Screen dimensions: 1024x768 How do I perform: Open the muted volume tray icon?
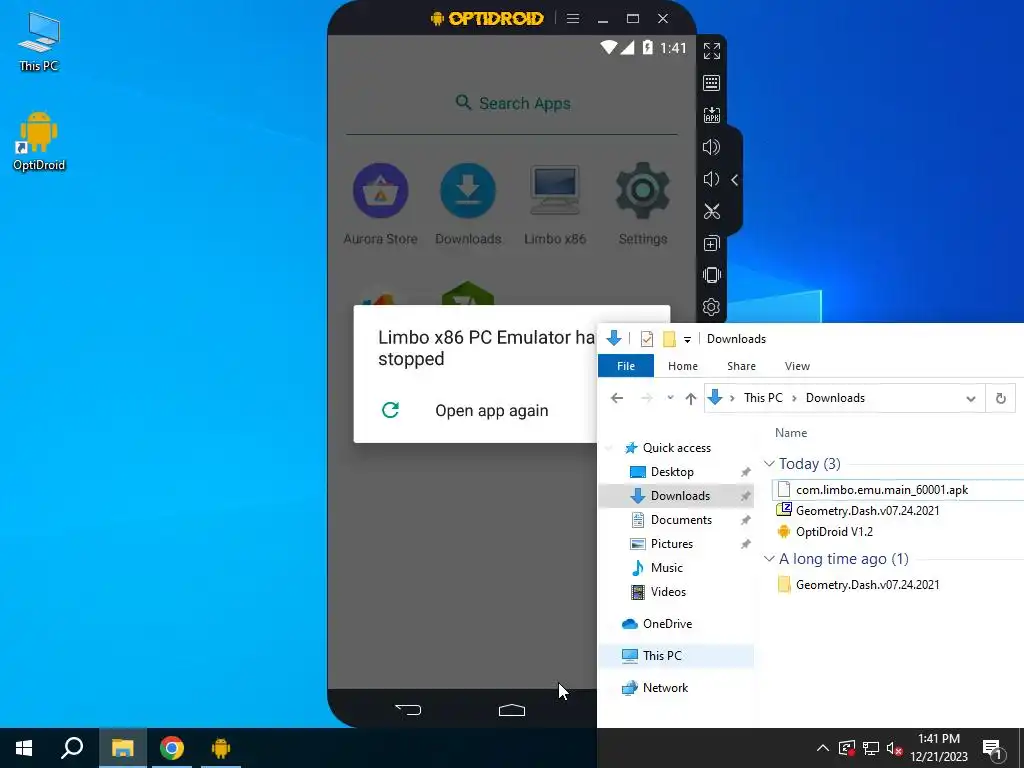894,748
